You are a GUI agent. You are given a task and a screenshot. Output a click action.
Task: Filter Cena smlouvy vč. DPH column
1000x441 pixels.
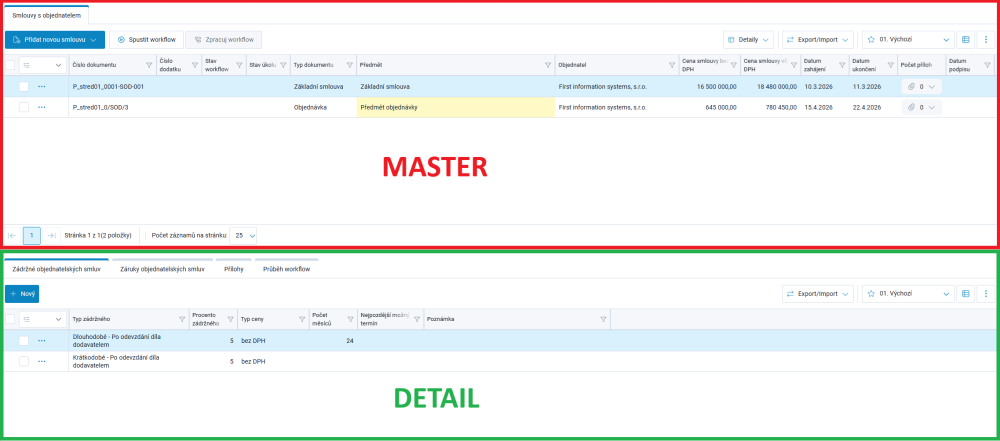[794, 65]
